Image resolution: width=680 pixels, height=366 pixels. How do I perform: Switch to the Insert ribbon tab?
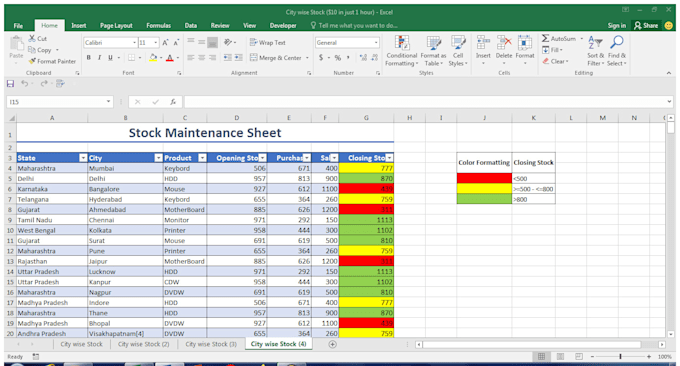78,26
